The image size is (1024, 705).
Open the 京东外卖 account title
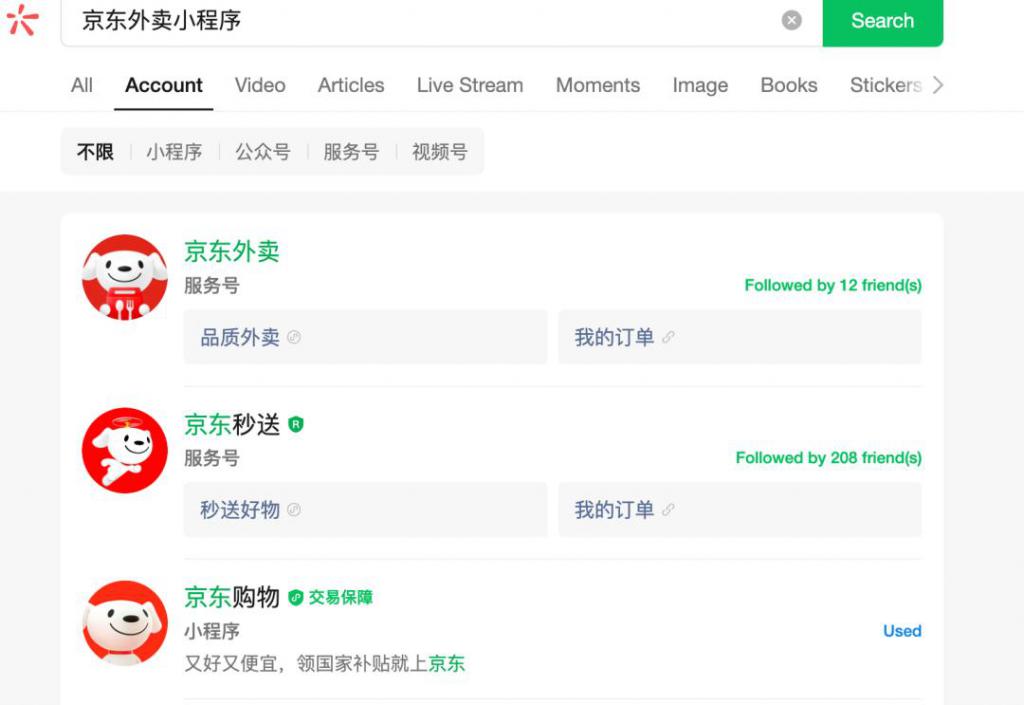coord(232,251)
